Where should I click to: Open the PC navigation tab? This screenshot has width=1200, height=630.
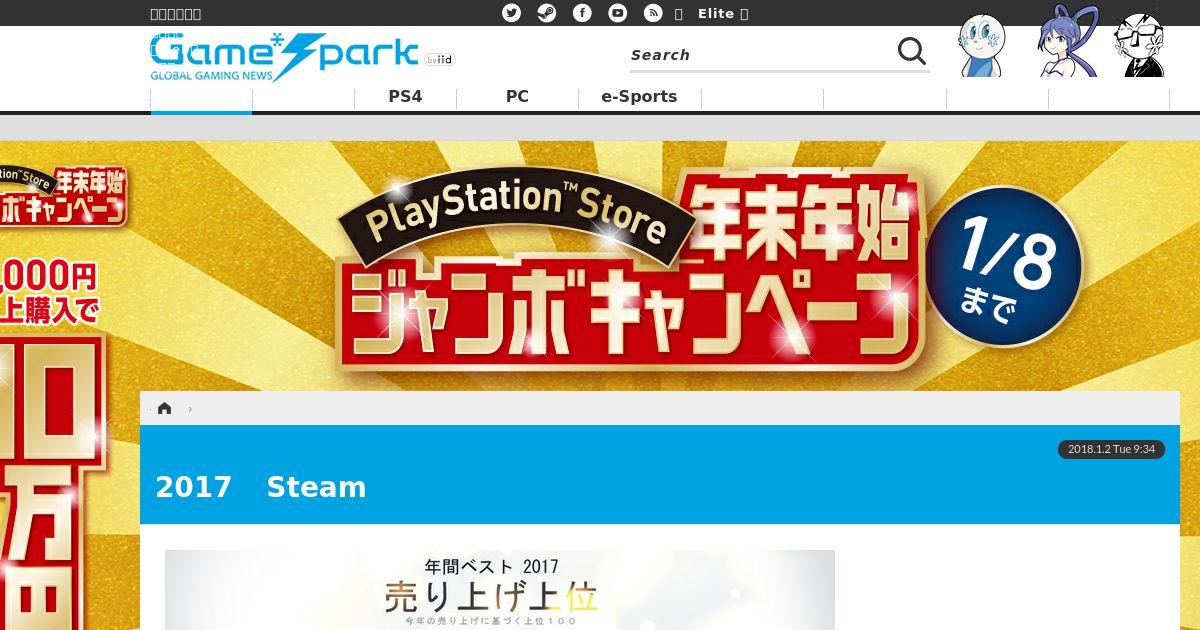pyautogui.click(x=517, y=97)
